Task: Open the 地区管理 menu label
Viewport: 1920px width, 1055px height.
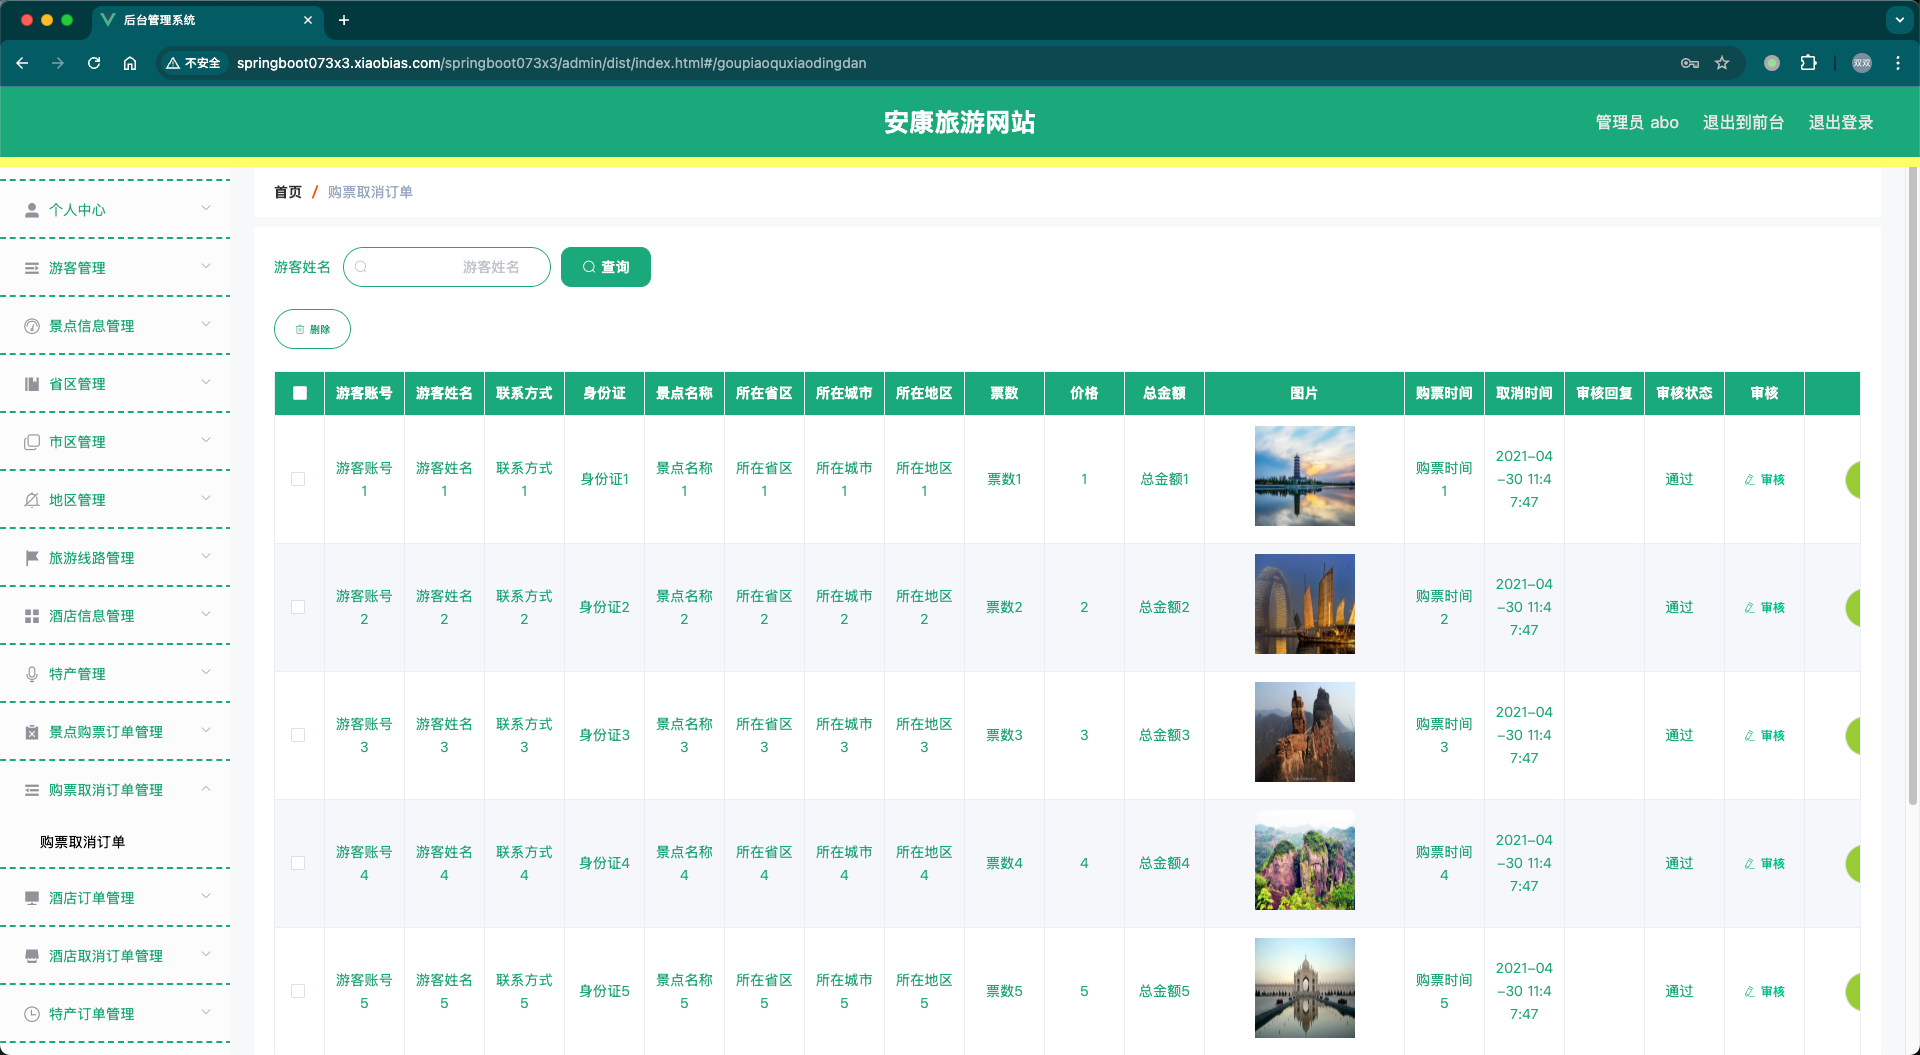Action: coord(77,500)
